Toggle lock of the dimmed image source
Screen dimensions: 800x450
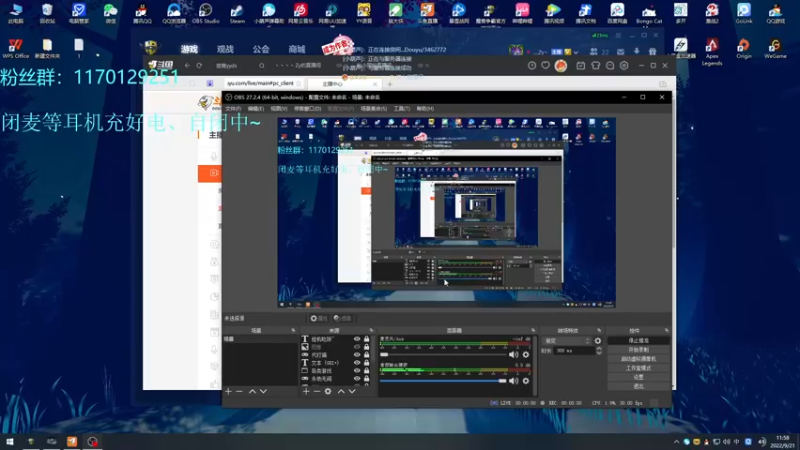tap(366, 347)
